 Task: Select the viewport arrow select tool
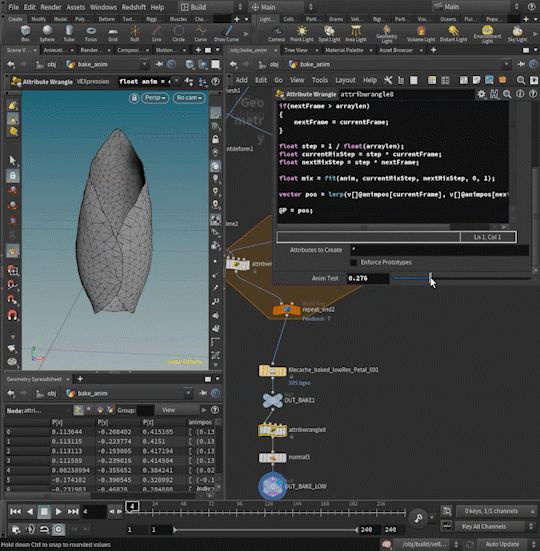click(x=13, y=160)
